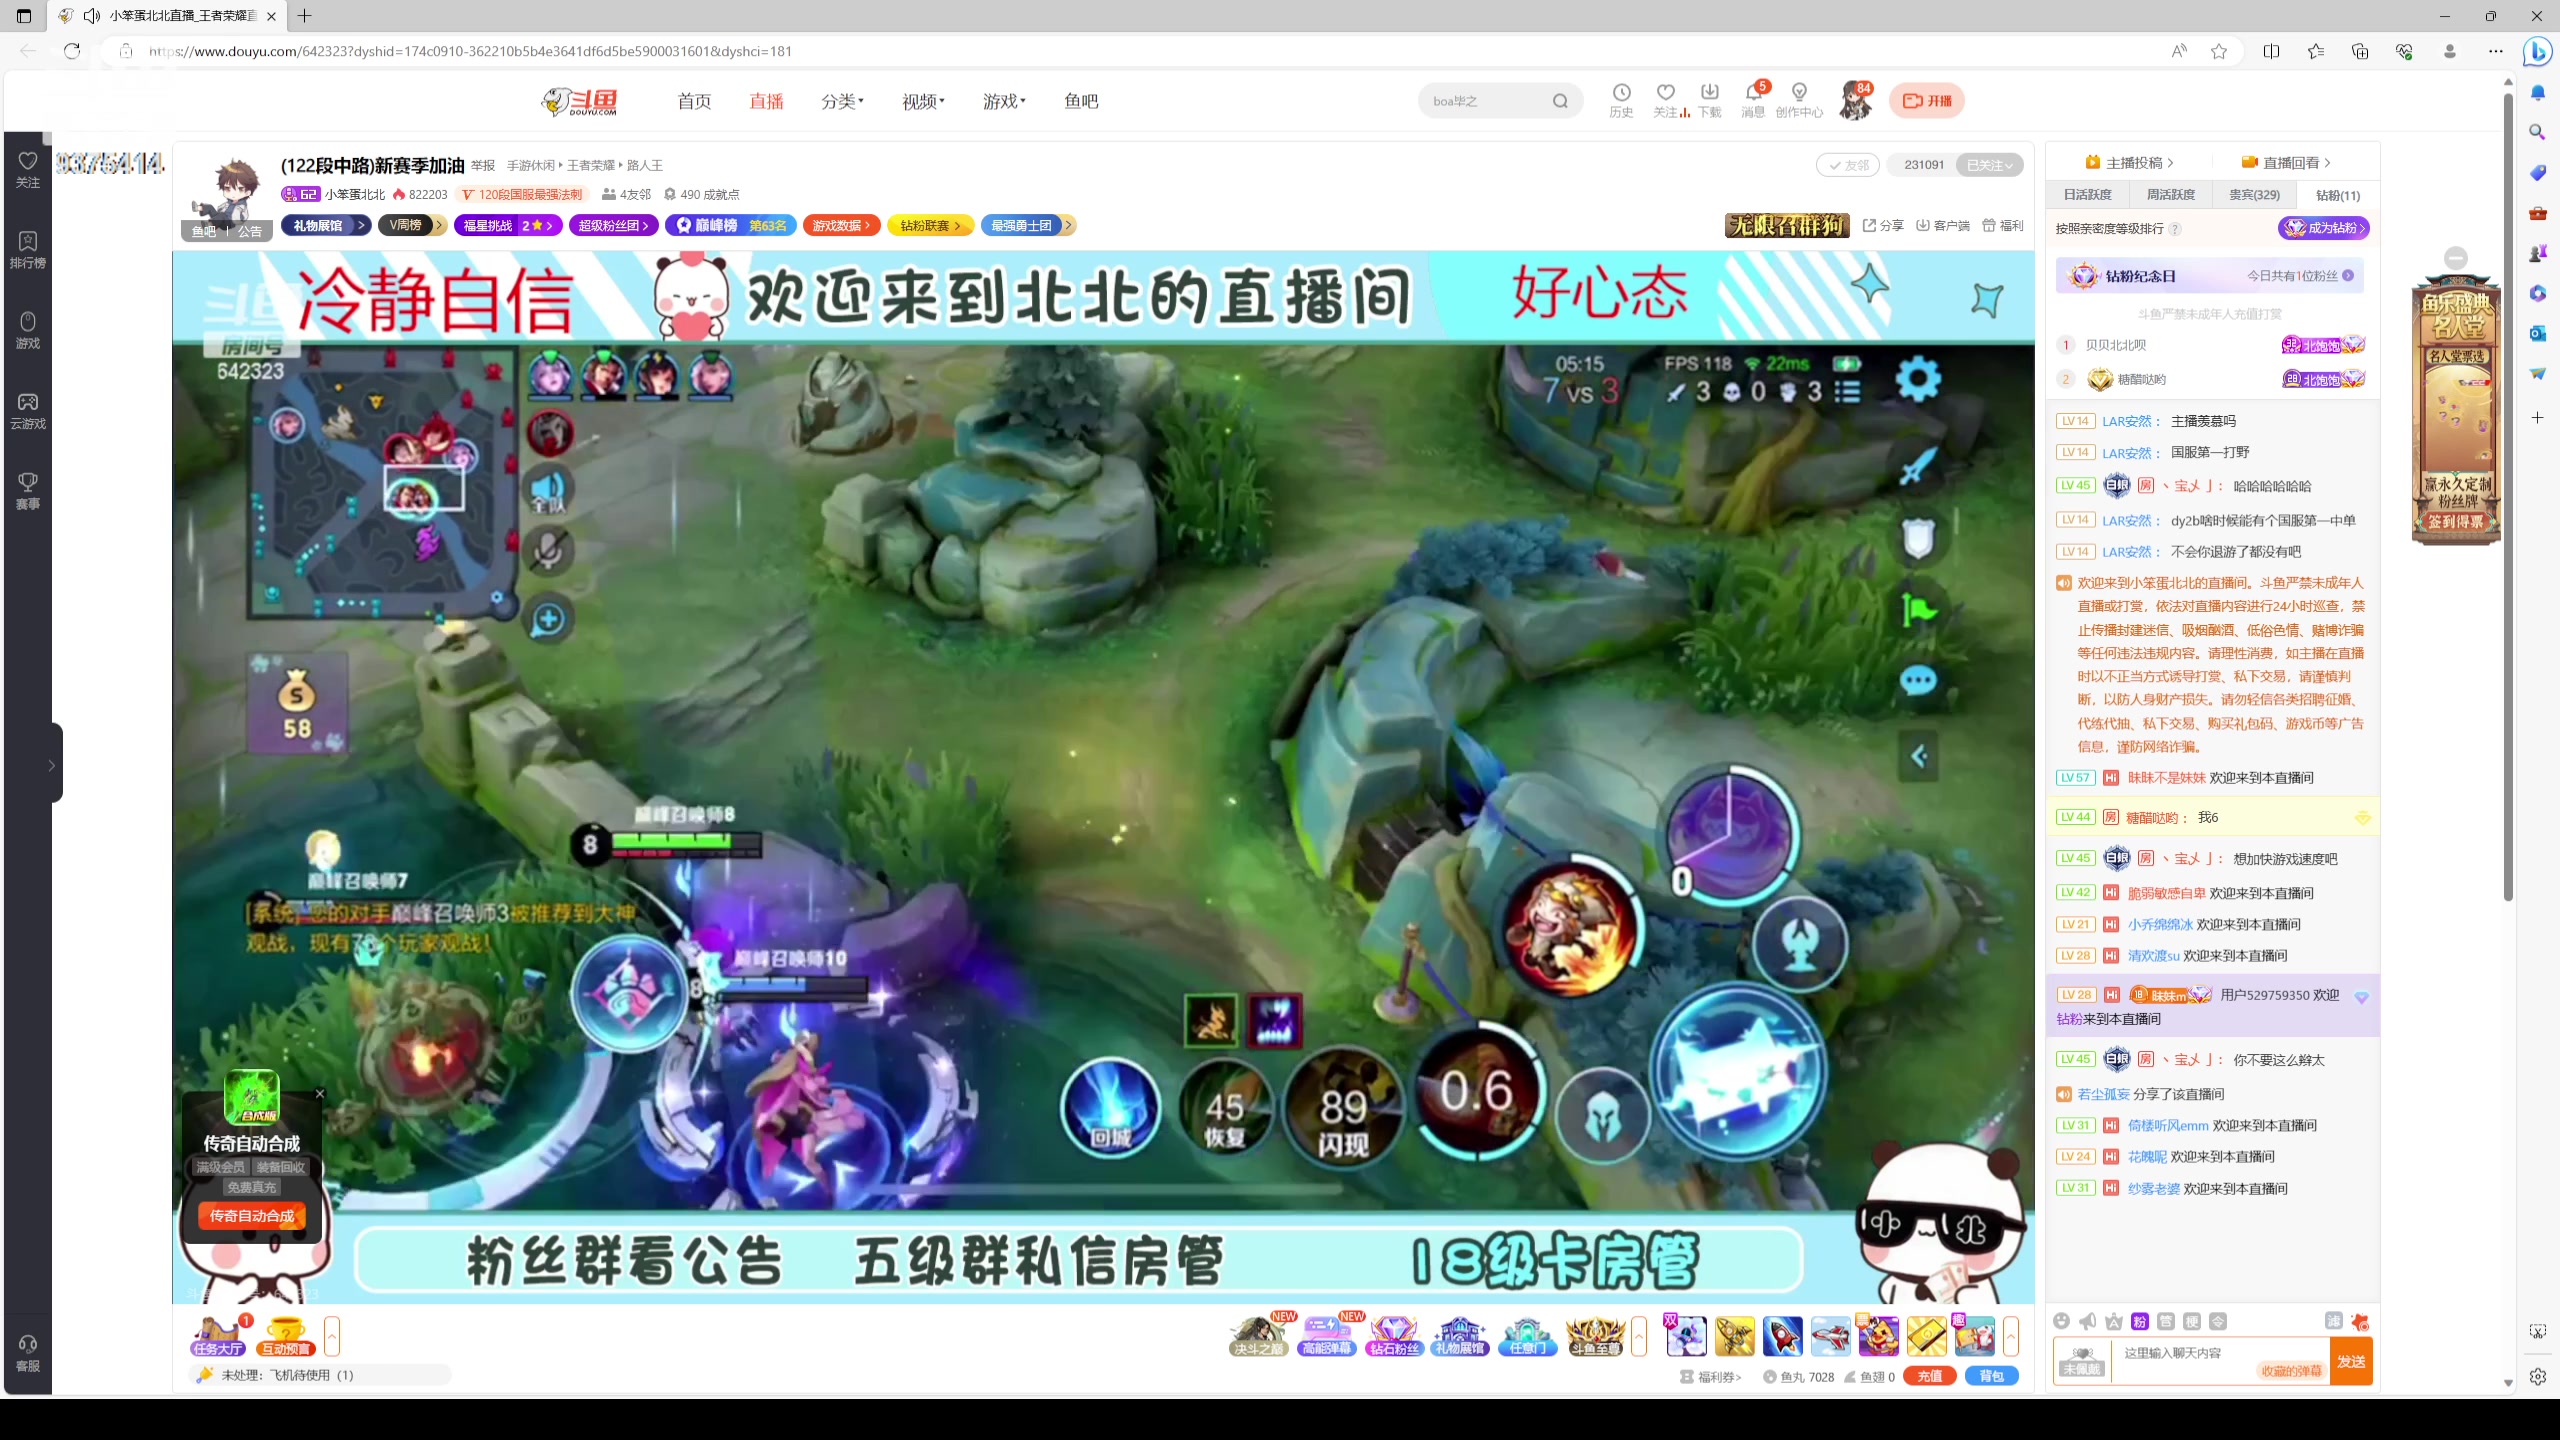Open the video player settings gear

(x=1917, y=377)
